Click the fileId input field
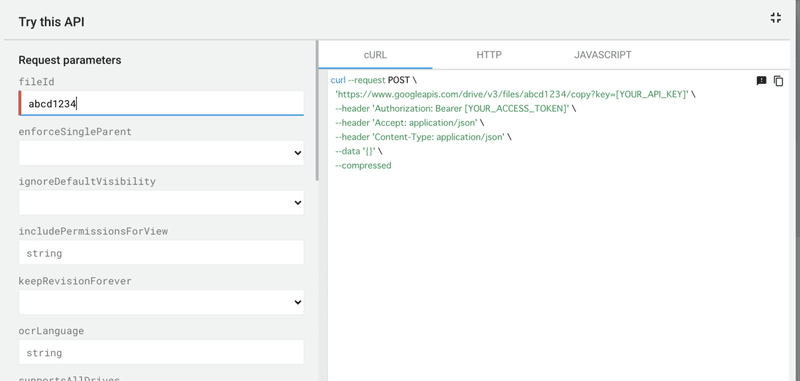The image size is (800, 381). 161,104
